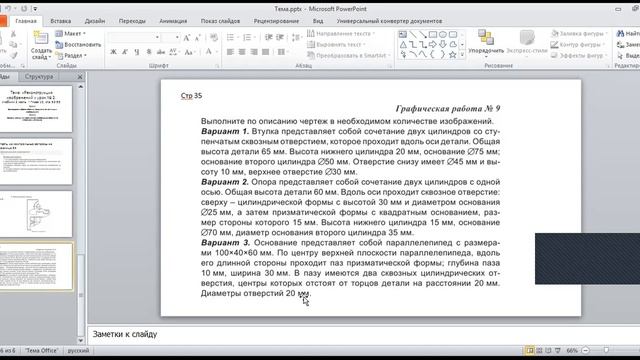640x360 pixels.
Task: Open the Вставка ribbon tab
Action: pos(61,21)
